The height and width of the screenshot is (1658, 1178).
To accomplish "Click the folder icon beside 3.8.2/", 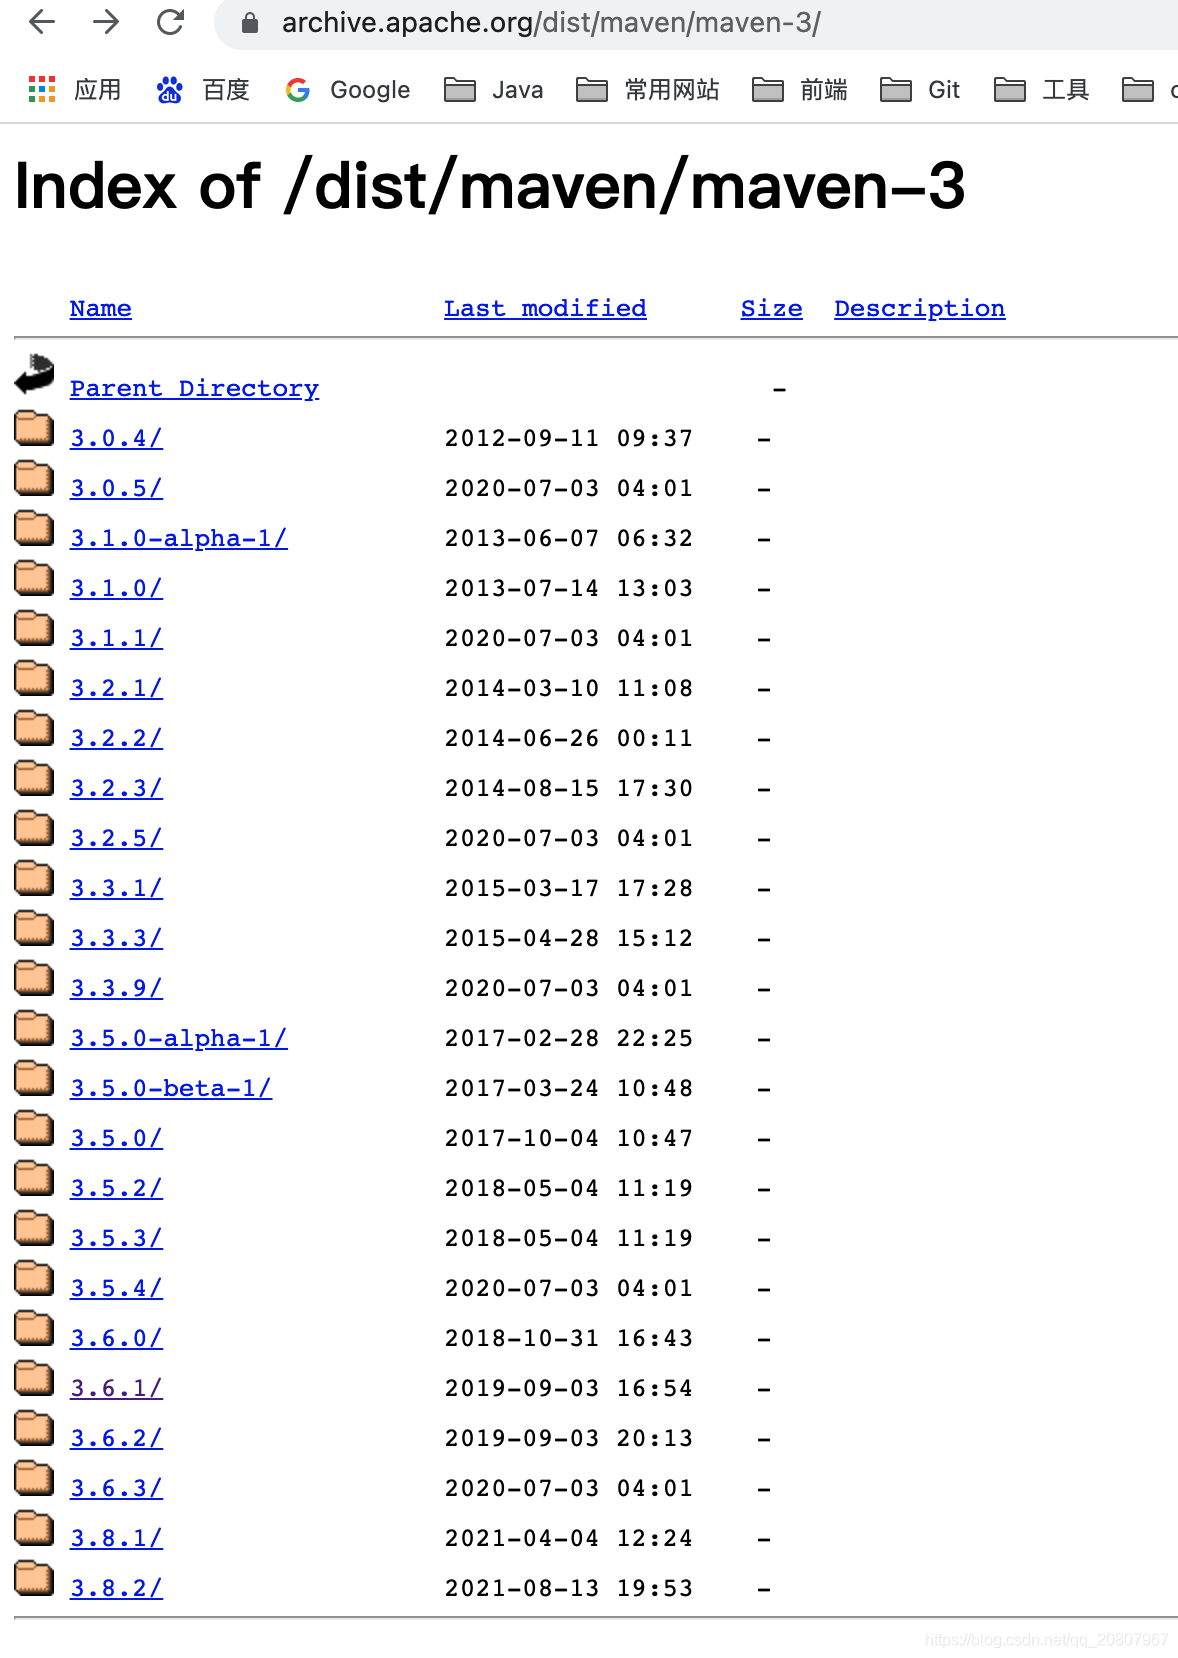I will click(34, 1577).
